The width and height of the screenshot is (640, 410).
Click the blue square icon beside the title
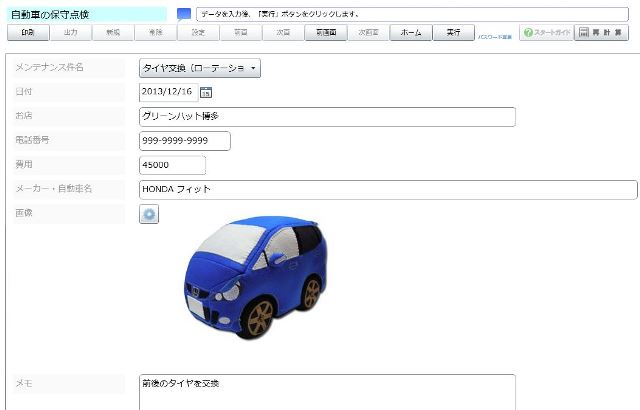point(183,14)
